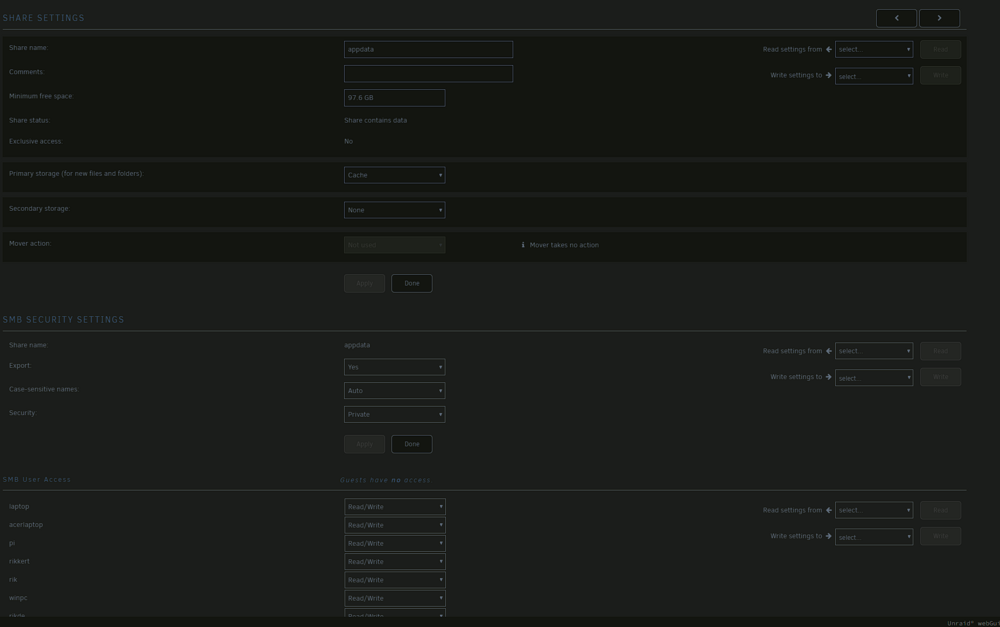The image size is (1000, 627).
Task: Click Write button in Share Settings
Action: 940,75
